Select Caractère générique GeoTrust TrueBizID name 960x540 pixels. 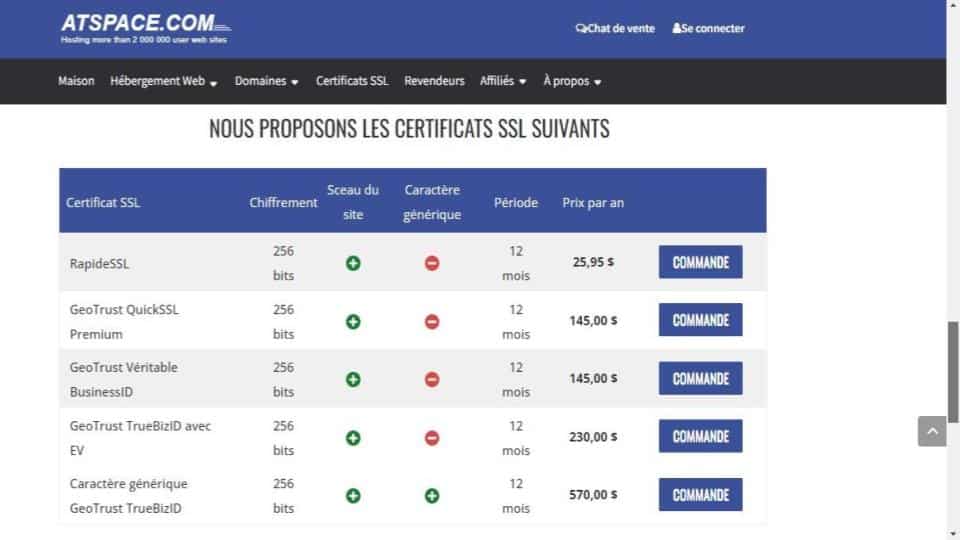[x=129, y=496]
